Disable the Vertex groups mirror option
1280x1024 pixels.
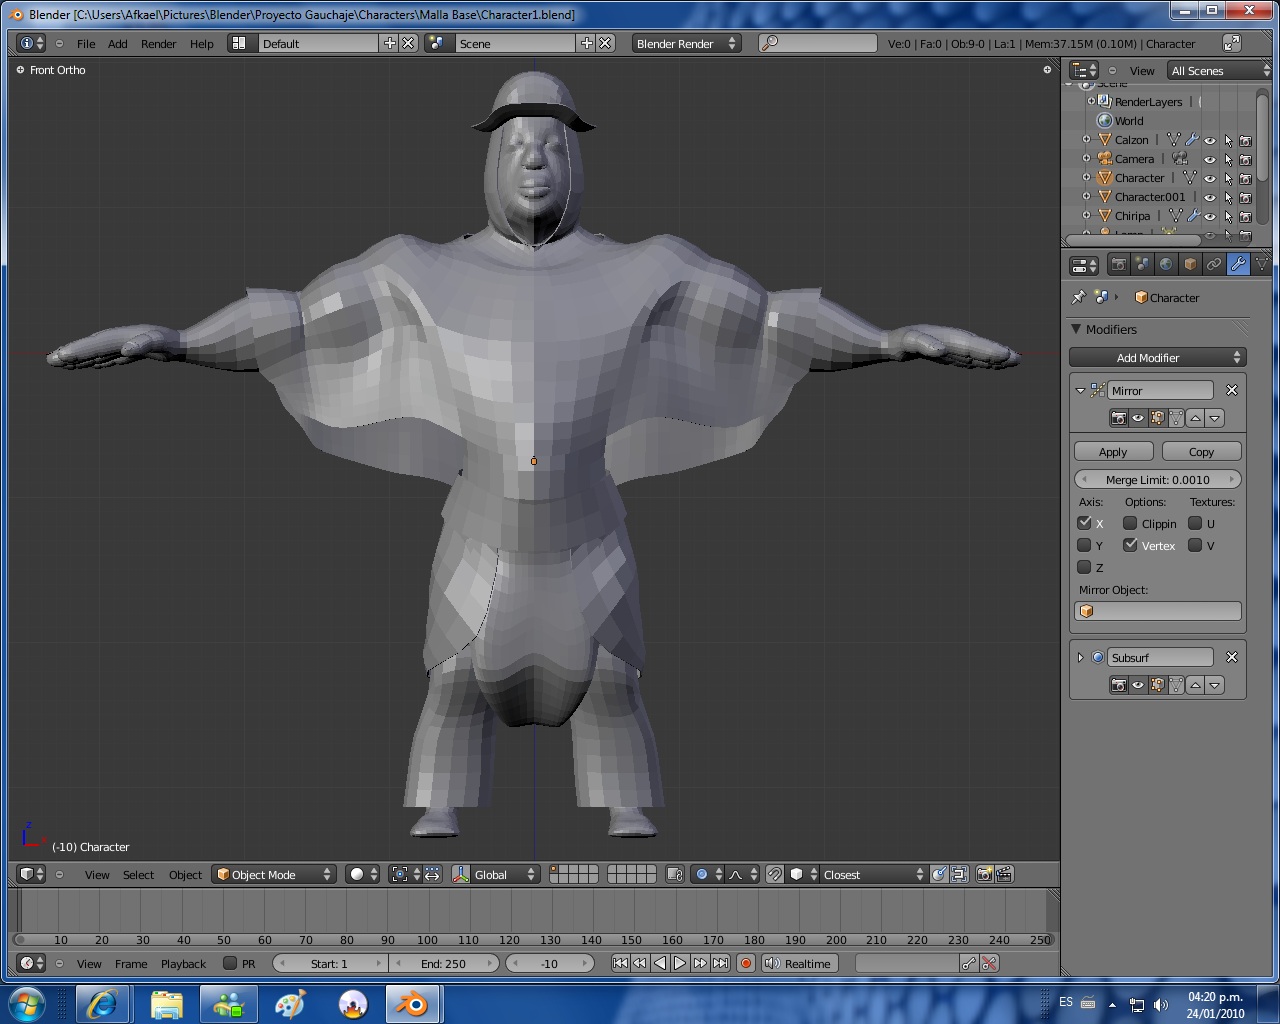pos(1130,546)
